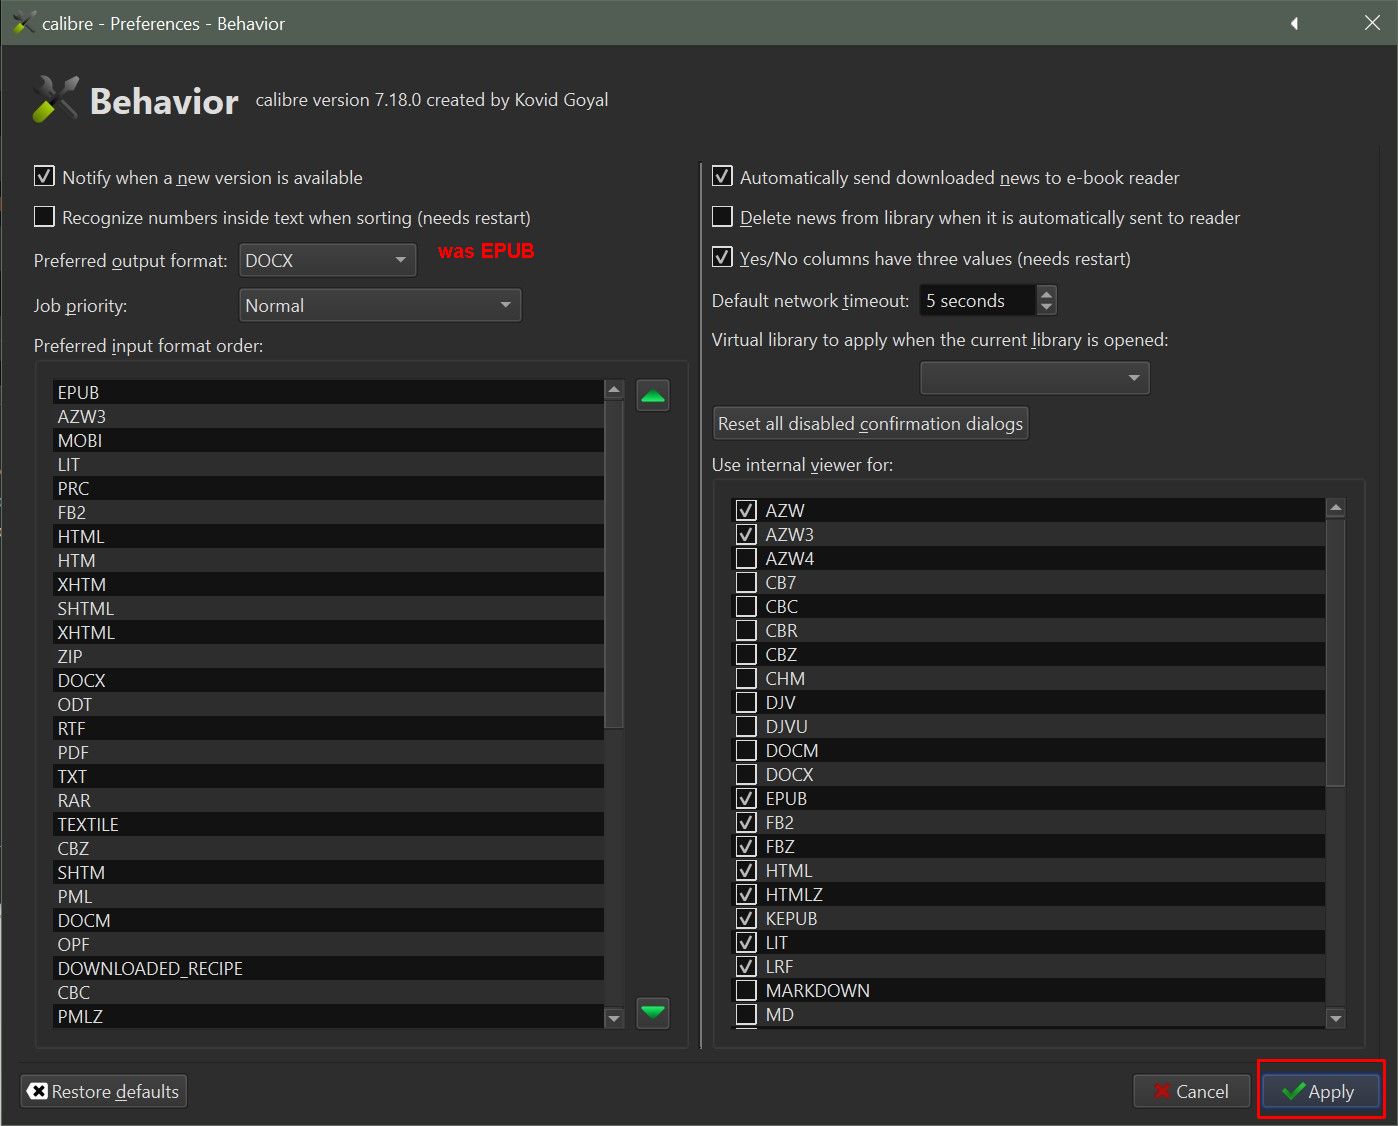1398x1126 pixels.
Task: Select MOBI in input format order list
Action: pos(329,440)
